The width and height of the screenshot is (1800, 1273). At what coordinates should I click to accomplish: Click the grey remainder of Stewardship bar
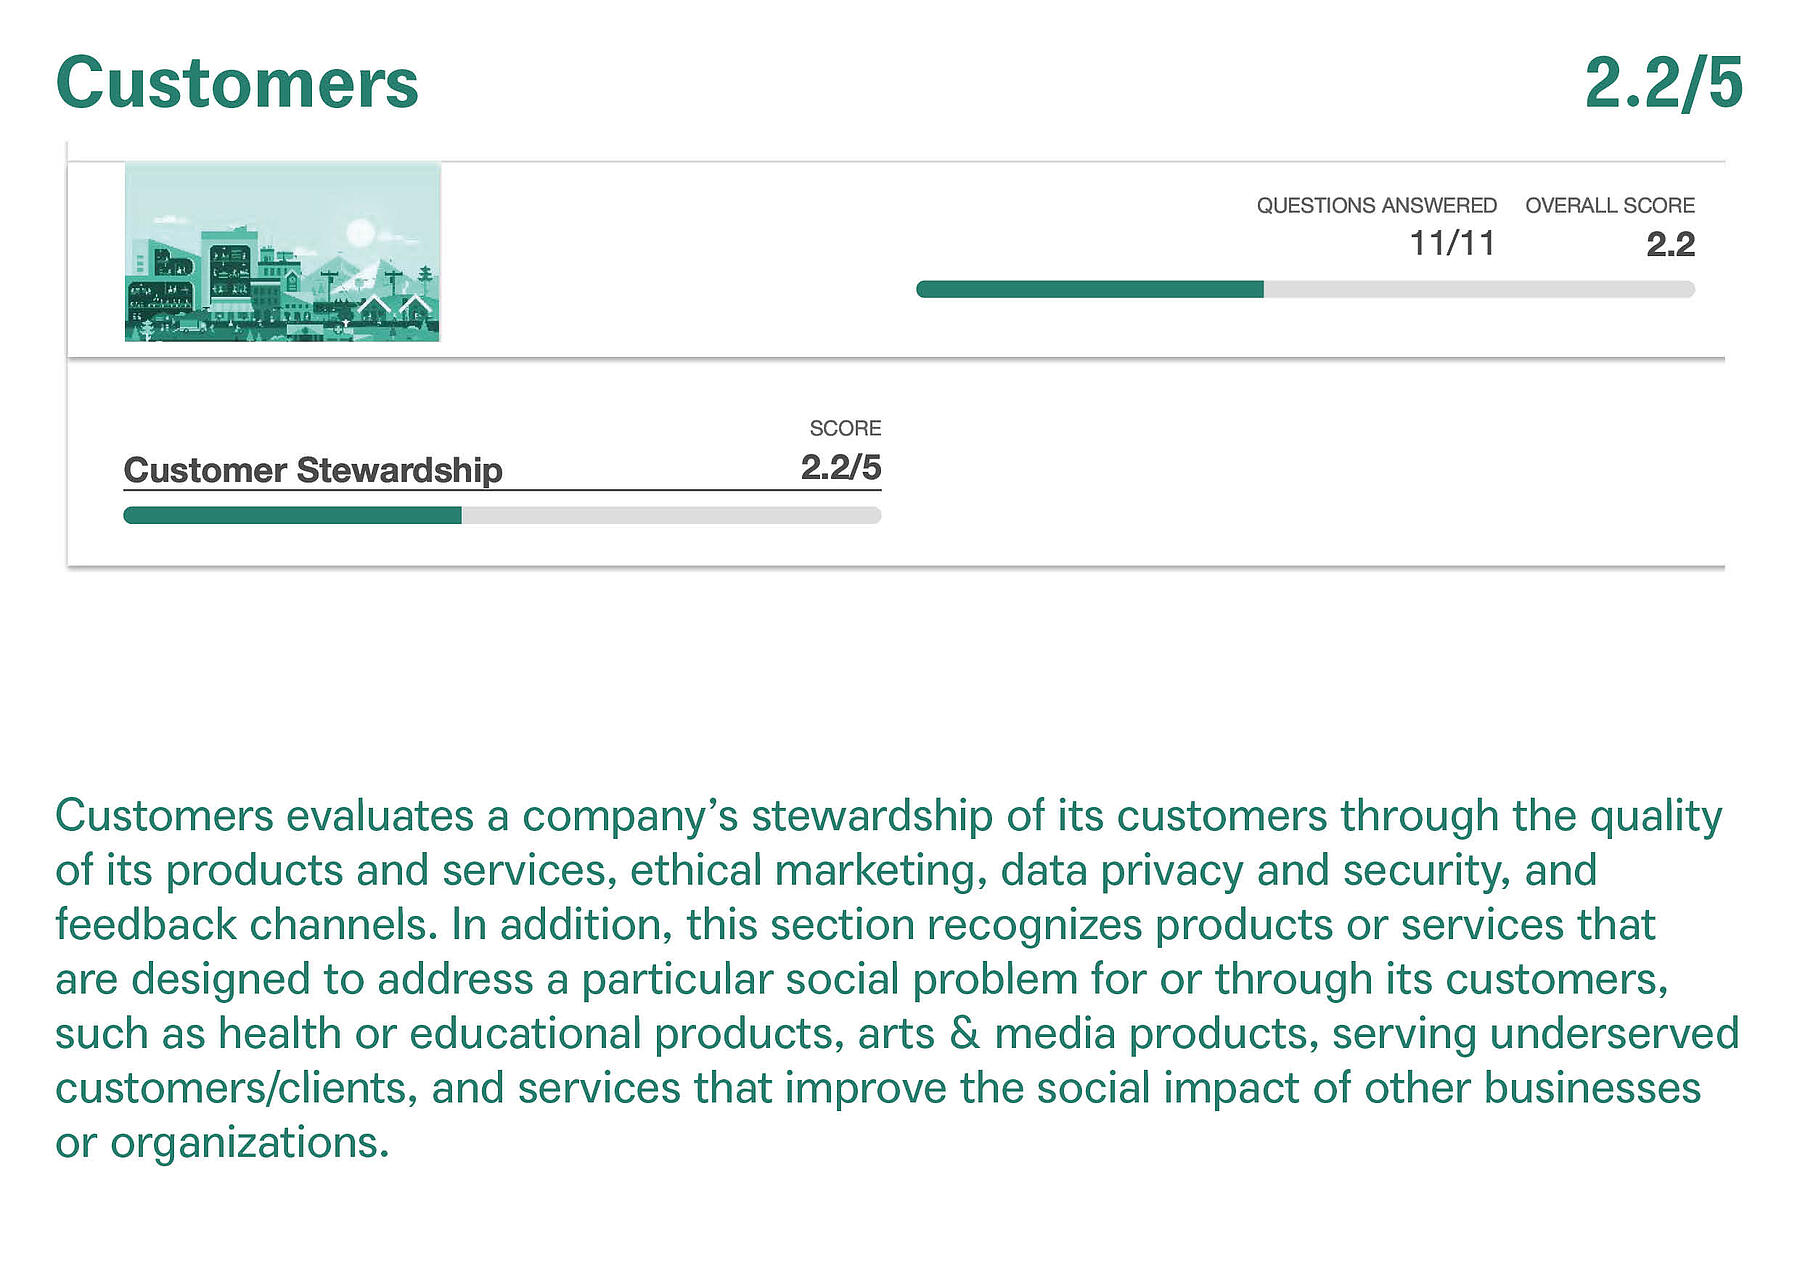tap(671, 515)
